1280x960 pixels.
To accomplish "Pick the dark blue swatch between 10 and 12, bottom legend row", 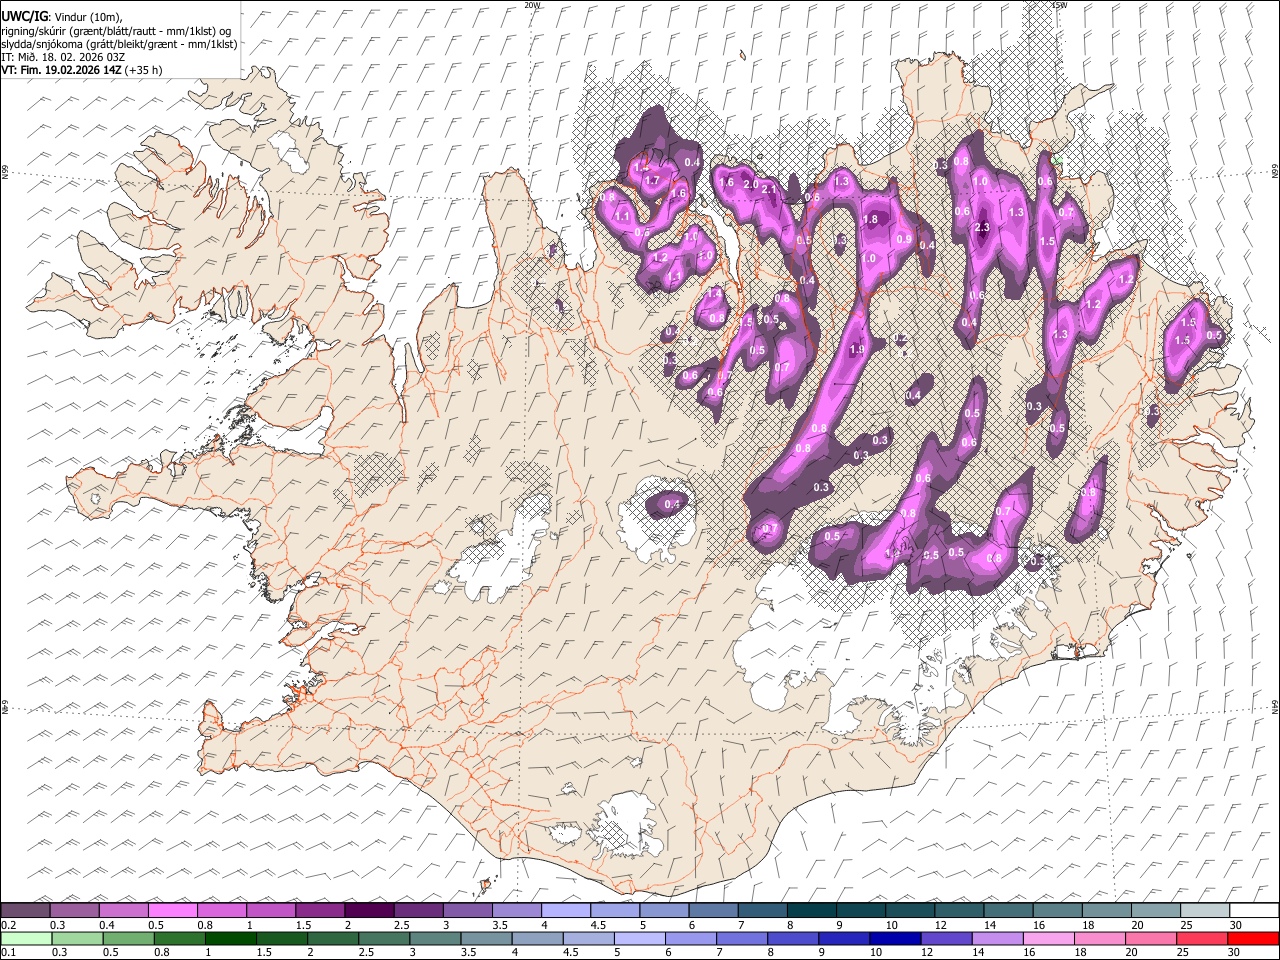I will (x=894, y=938).
